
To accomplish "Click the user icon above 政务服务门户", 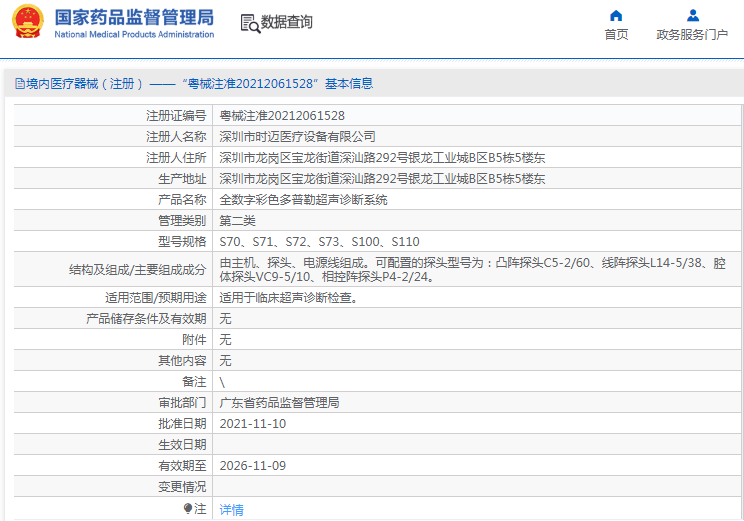I will pyautogui.click(x=693, y=16).
